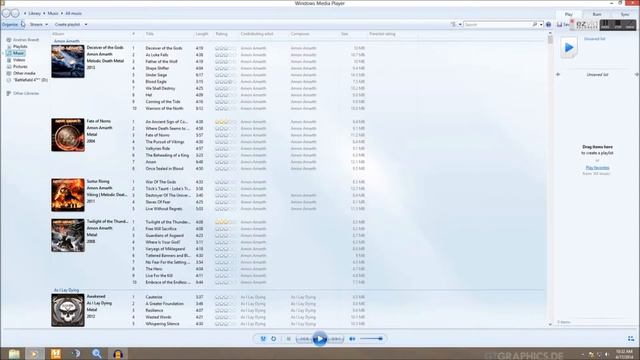
Task: Adjust the volume slider
Action: pyautogui.click(x=371, y=339)
